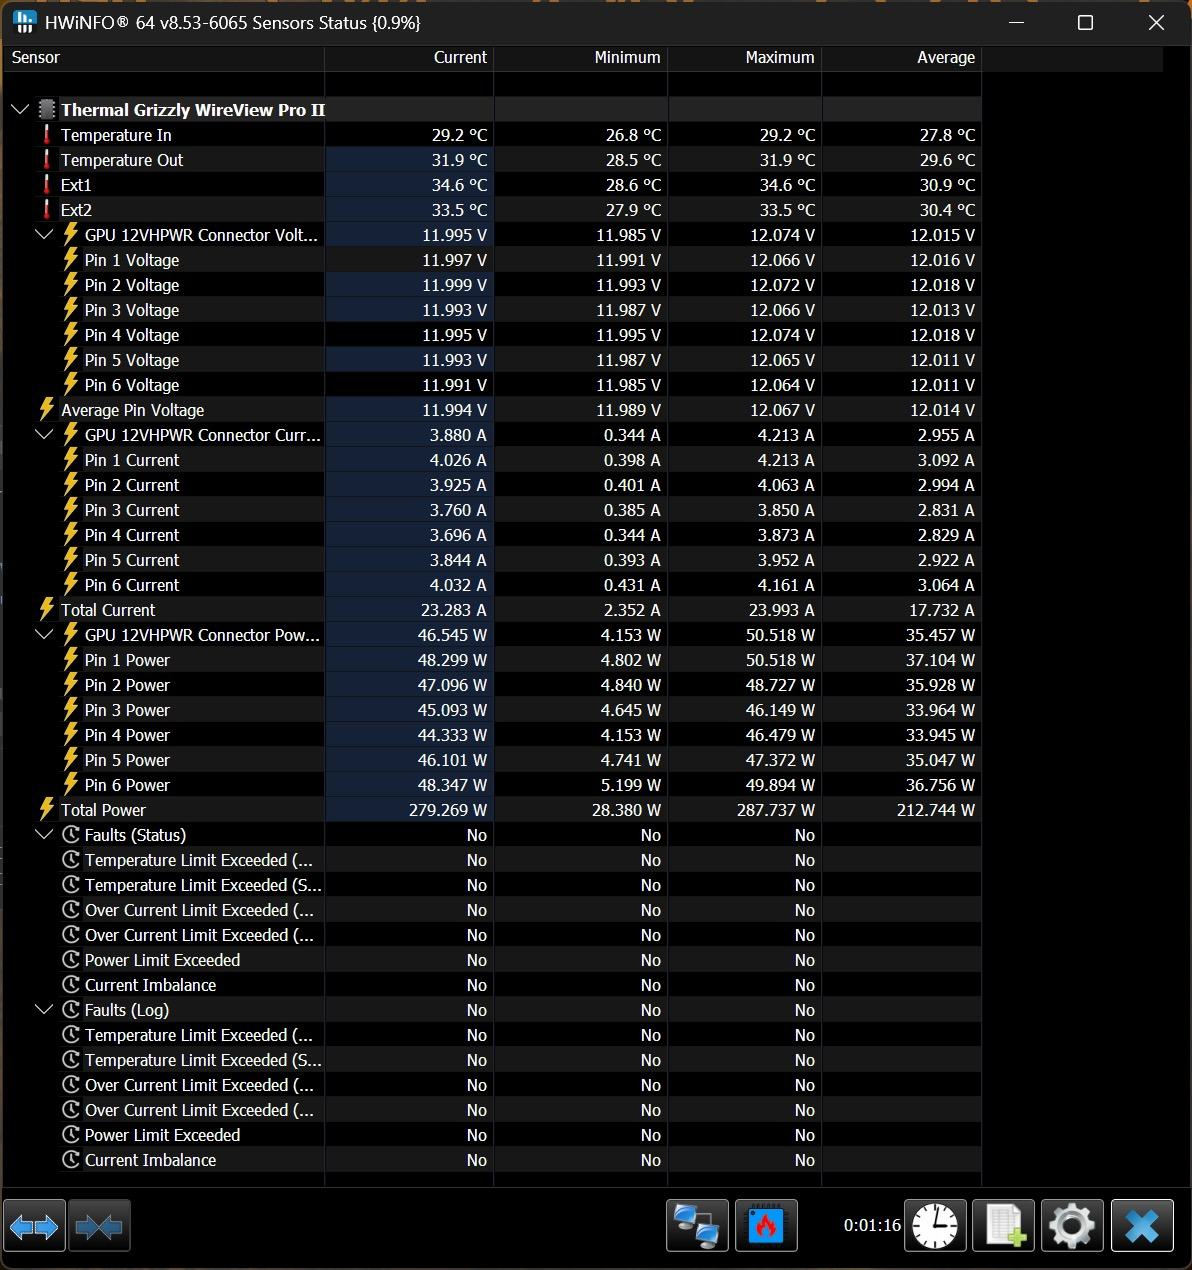Close sensors with the blue X button
The width and height of the screenshot is (1192, 1270).
click(1142, 1225)
